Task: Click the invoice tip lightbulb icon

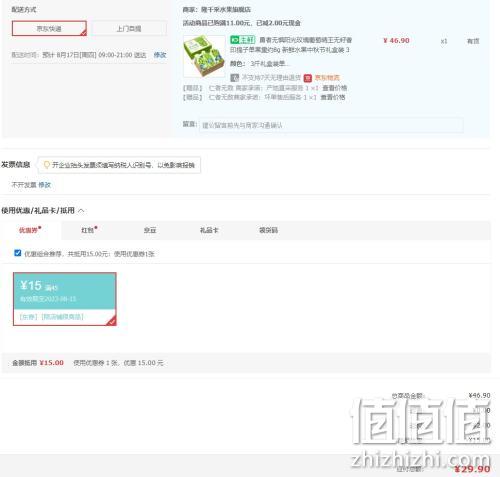Action: pos(47,165)
